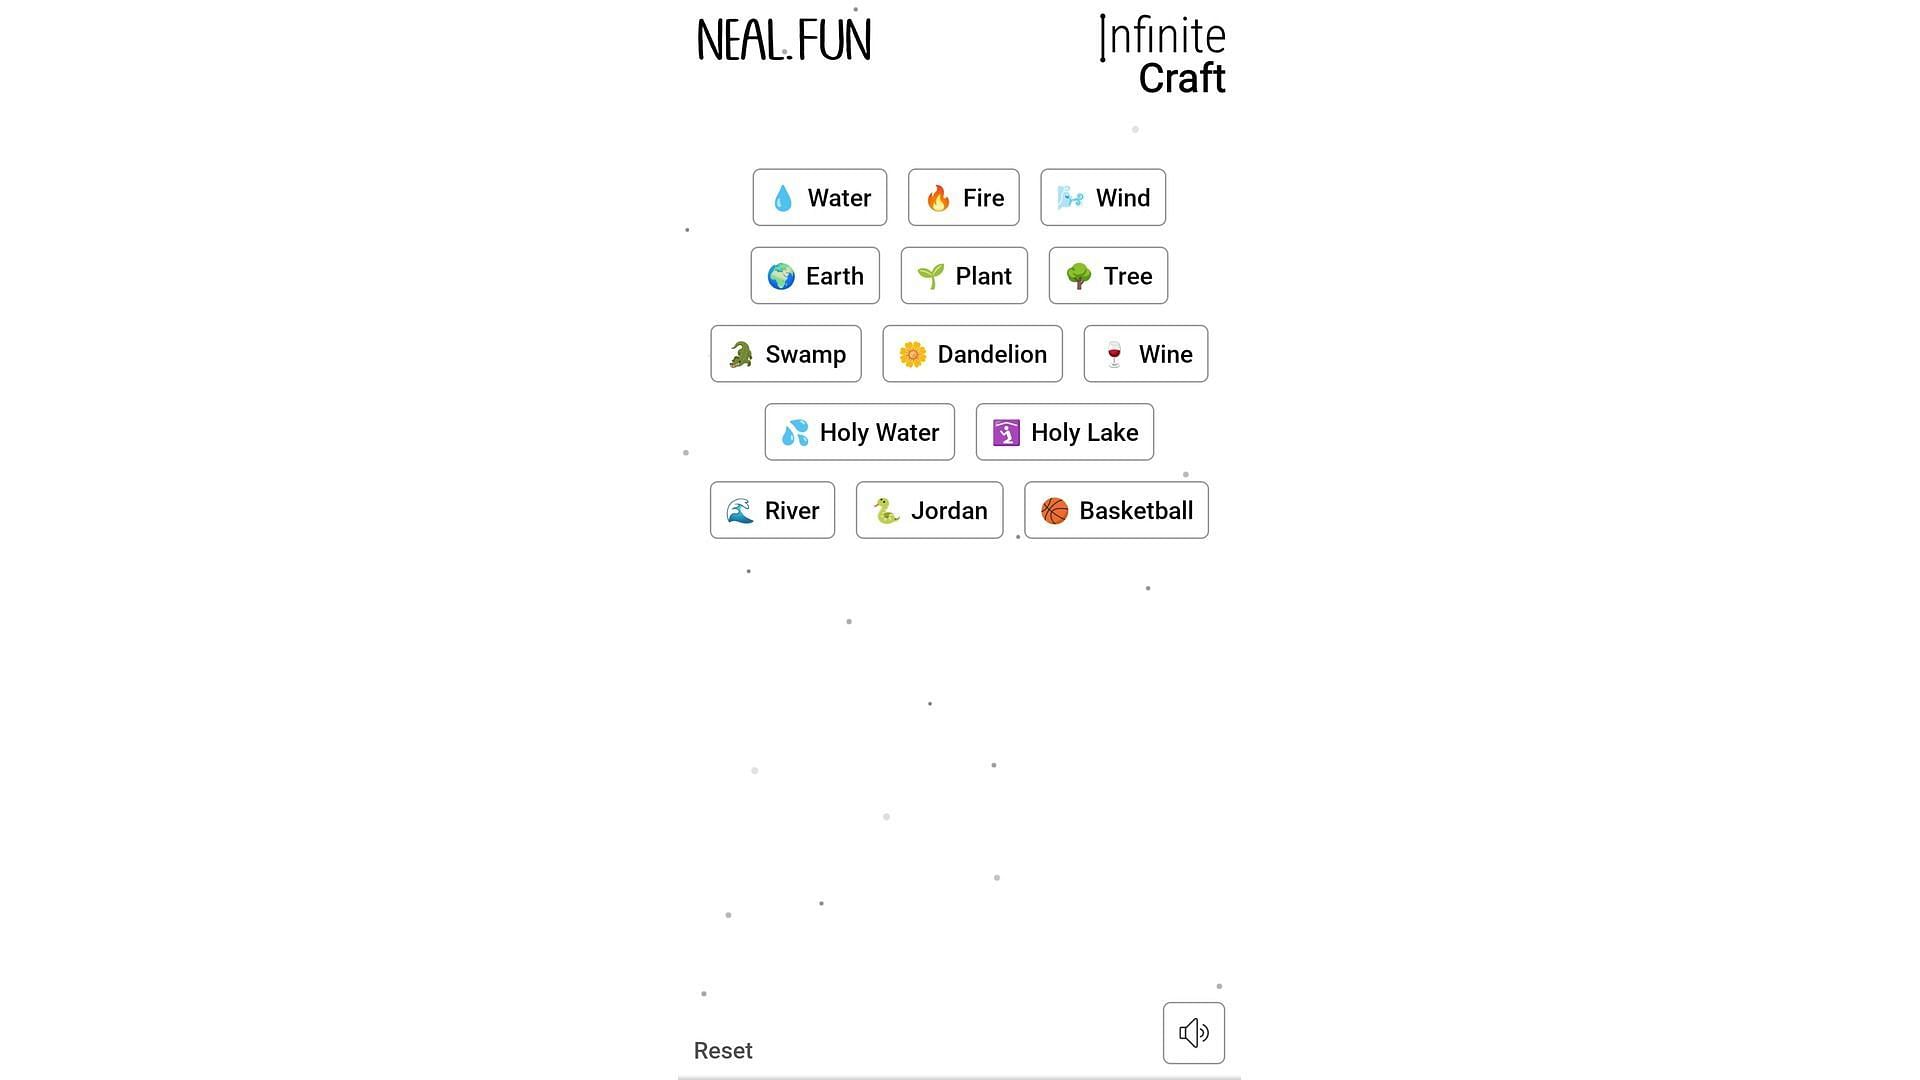This screenshot has height=1080, width=1920.
Task: Select the Plant element
Action: coord(964,276)
